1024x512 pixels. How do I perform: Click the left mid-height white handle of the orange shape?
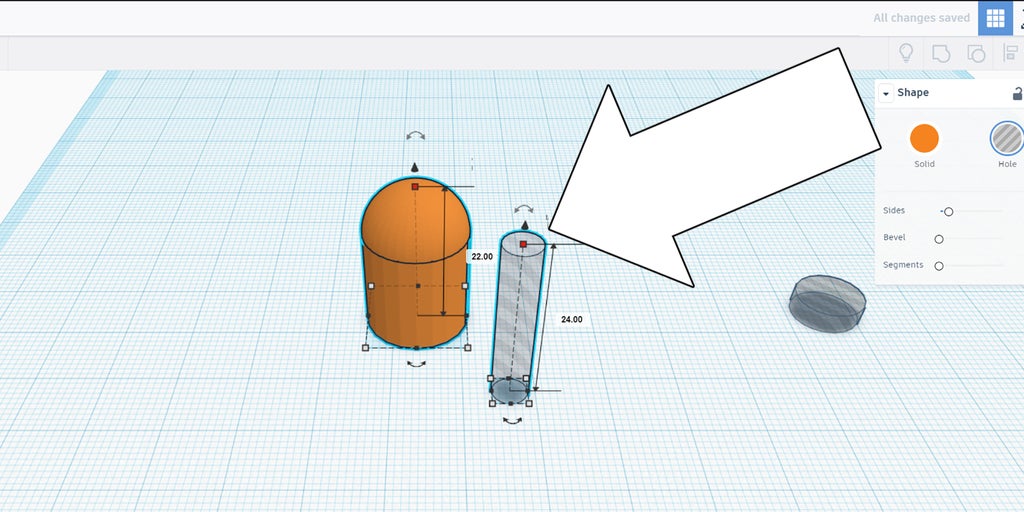pyautogui.click(x=371, y=285)
